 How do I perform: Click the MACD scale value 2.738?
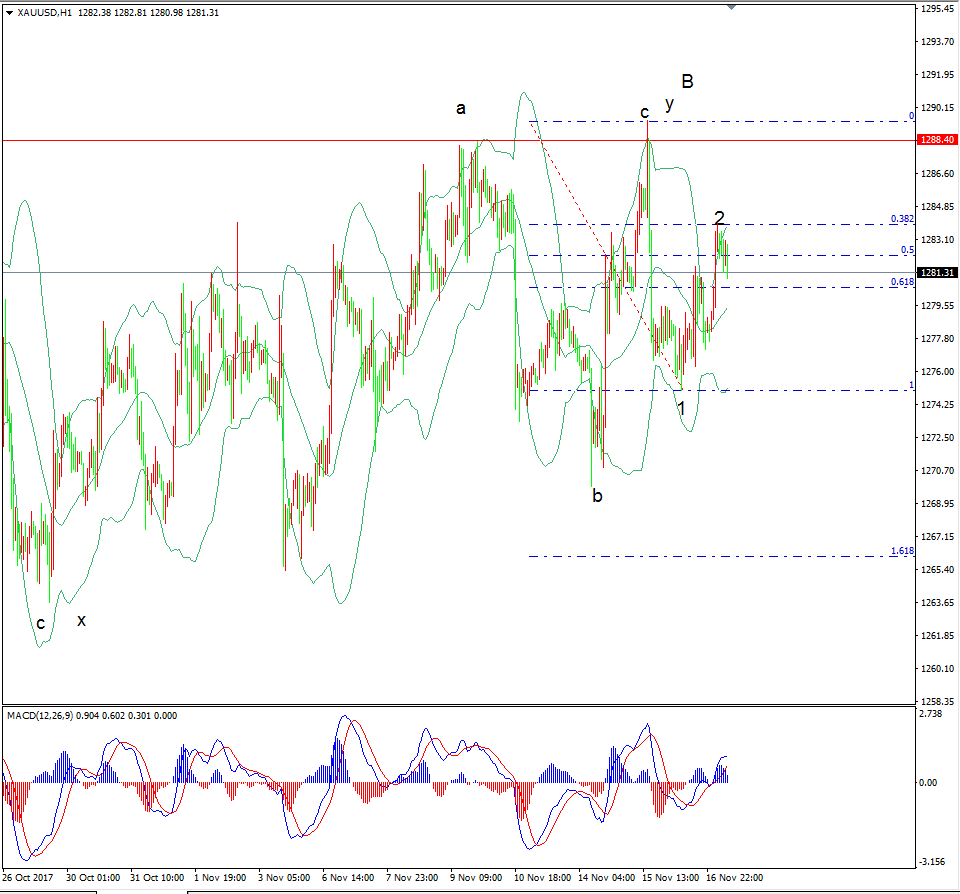tap(931, 714)
